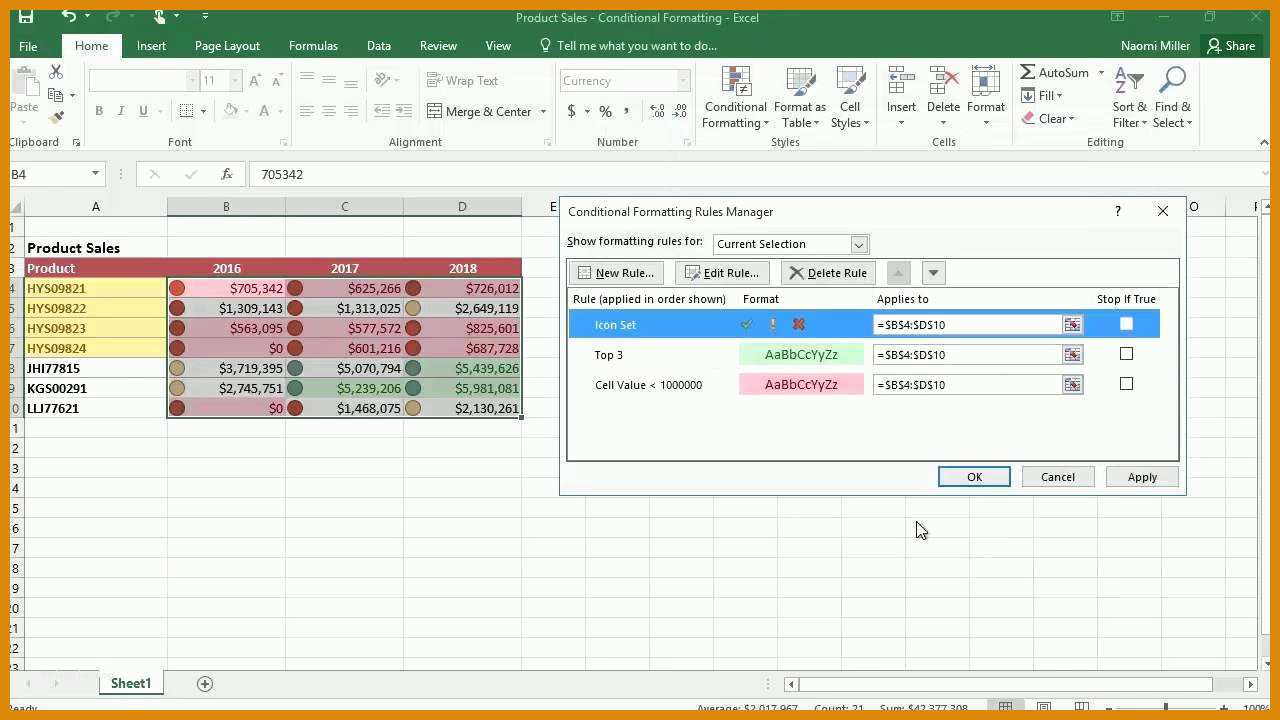Screen dimensions: 1280x720
Task: Click the Save icon in quick access toolbar
Action: 26,16
